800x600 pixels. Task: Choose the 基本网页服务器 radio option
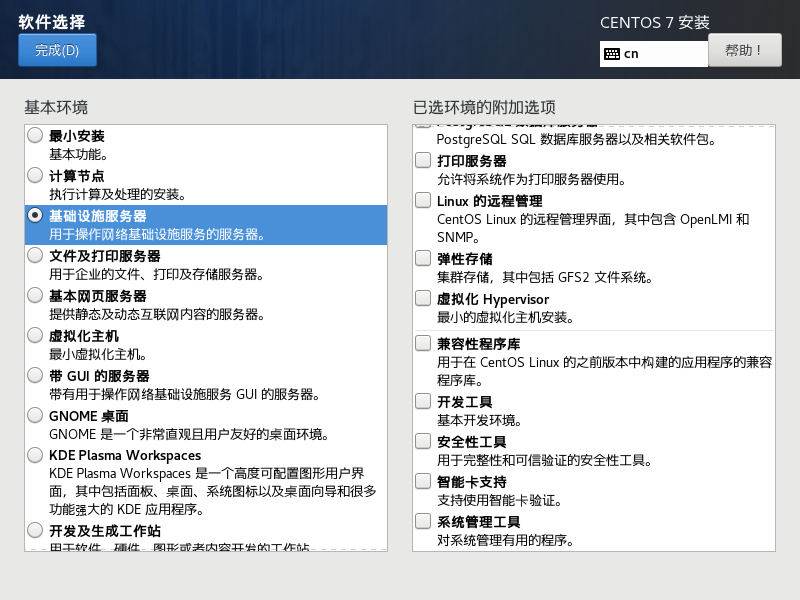pos(35,295)
